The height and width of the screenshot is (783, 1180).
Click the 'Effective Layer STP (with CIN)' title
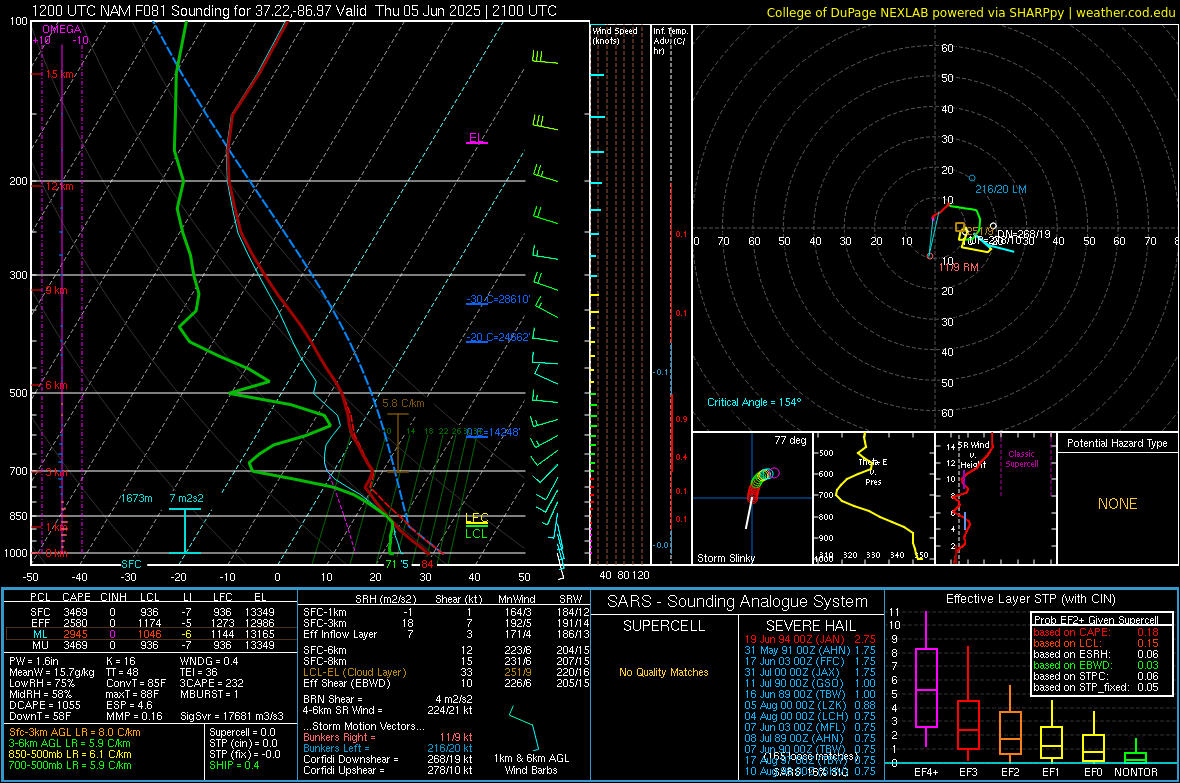(x=1030, y=599)
